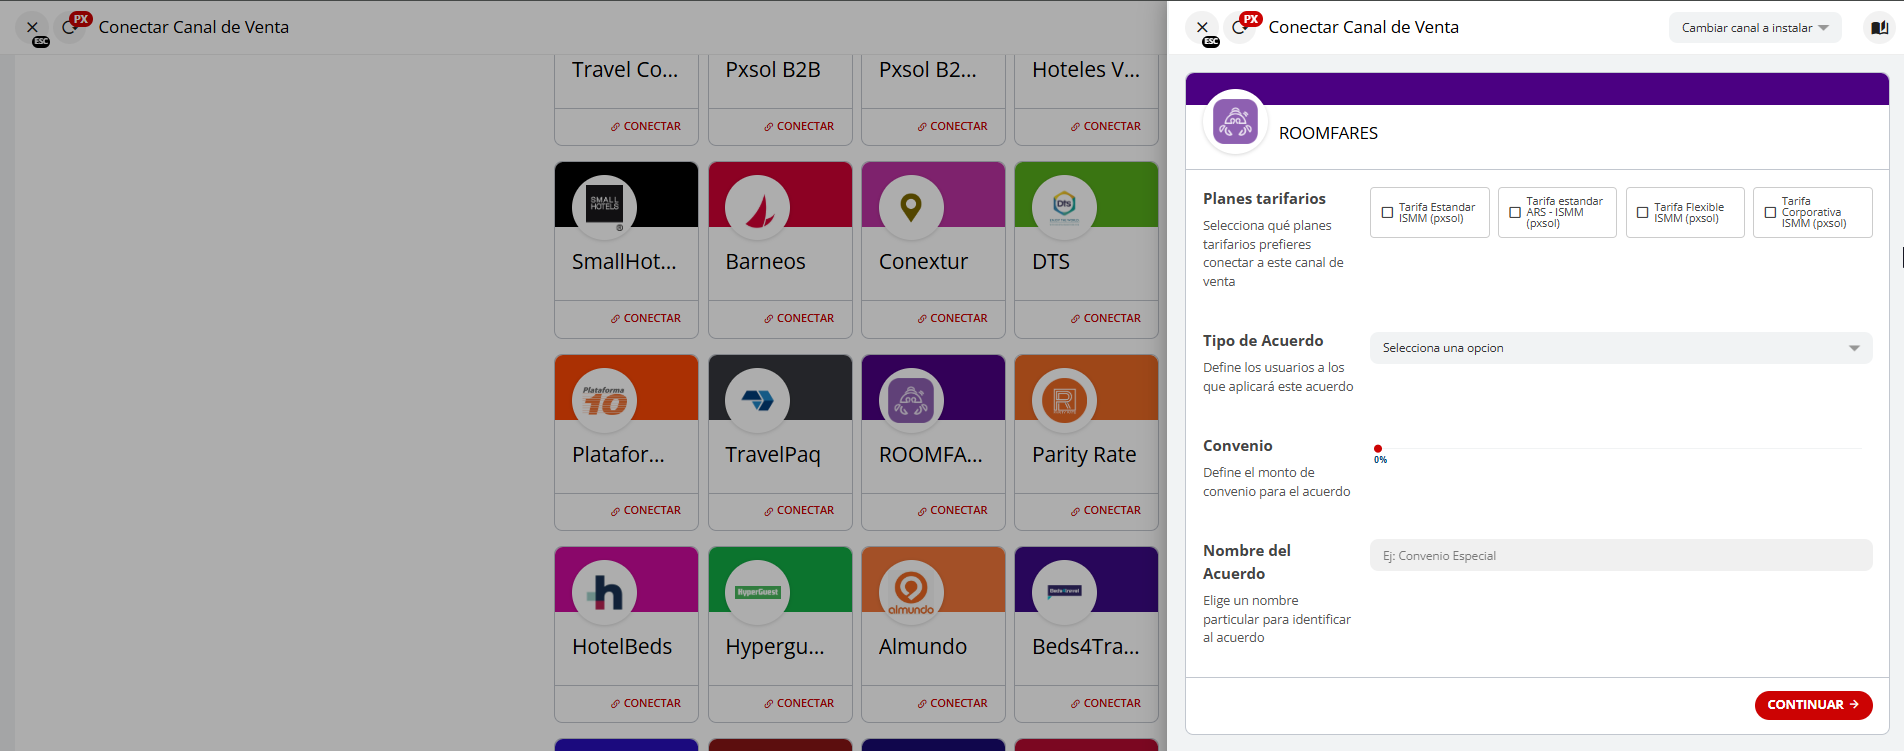Click the Planes tarifarios heading
This screenshot has width=1904, height=751.
coord(1264,199)
